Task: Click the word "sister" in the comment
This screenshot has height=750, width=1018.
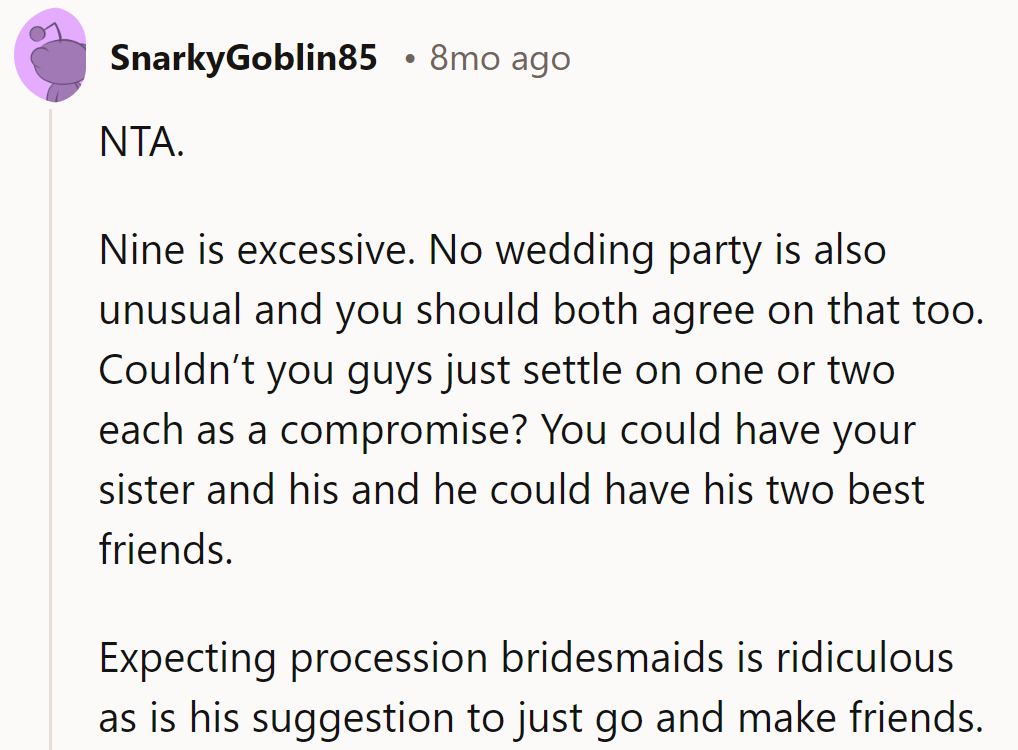Action: point(141,490)
